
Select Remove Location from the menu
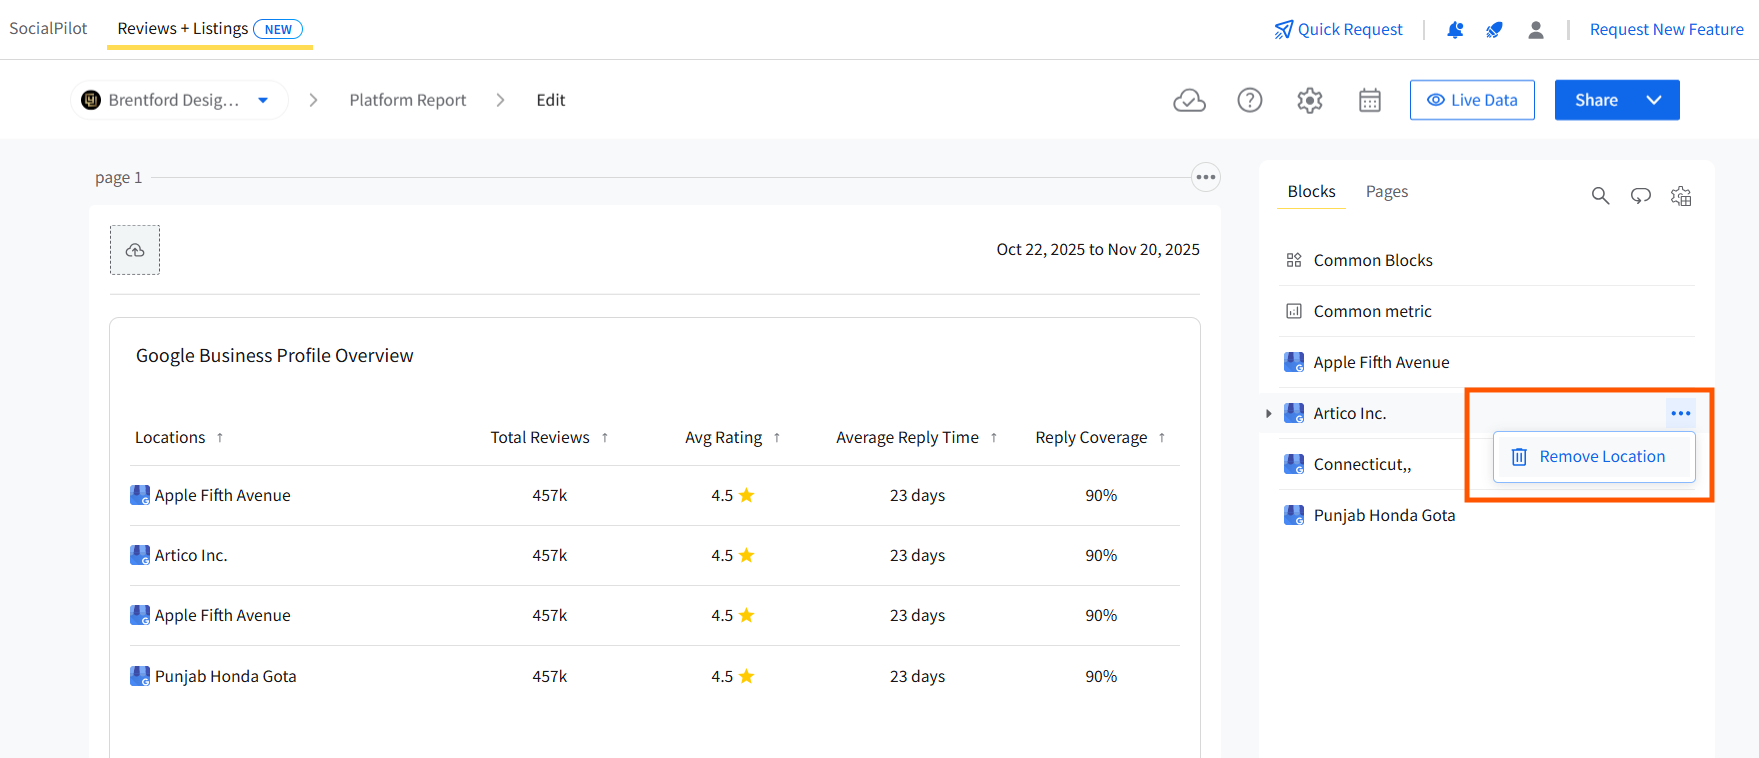click(1594, 457)
